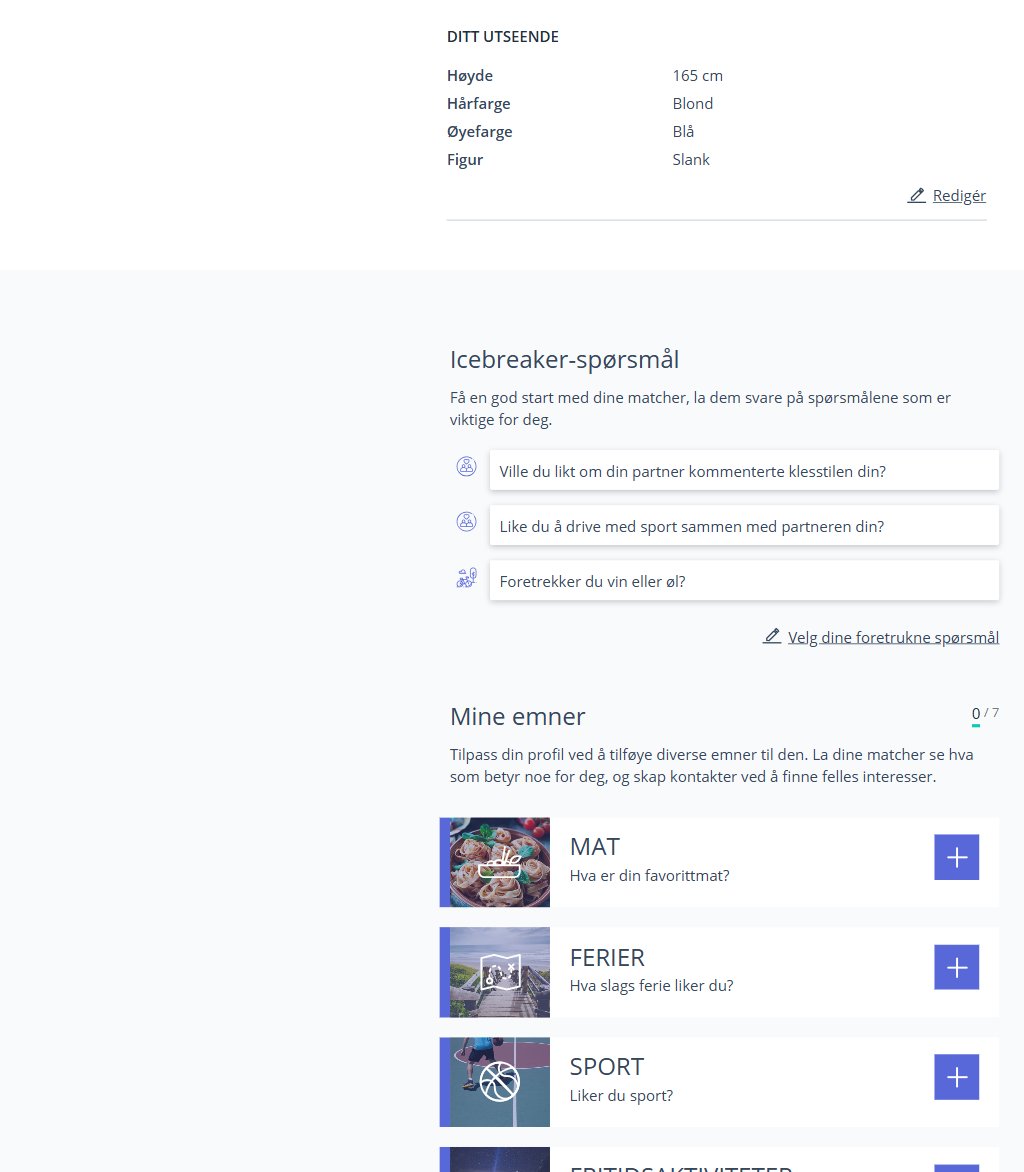
Task: Click the plus icon for MAT topic
Action: click(956, 857)
